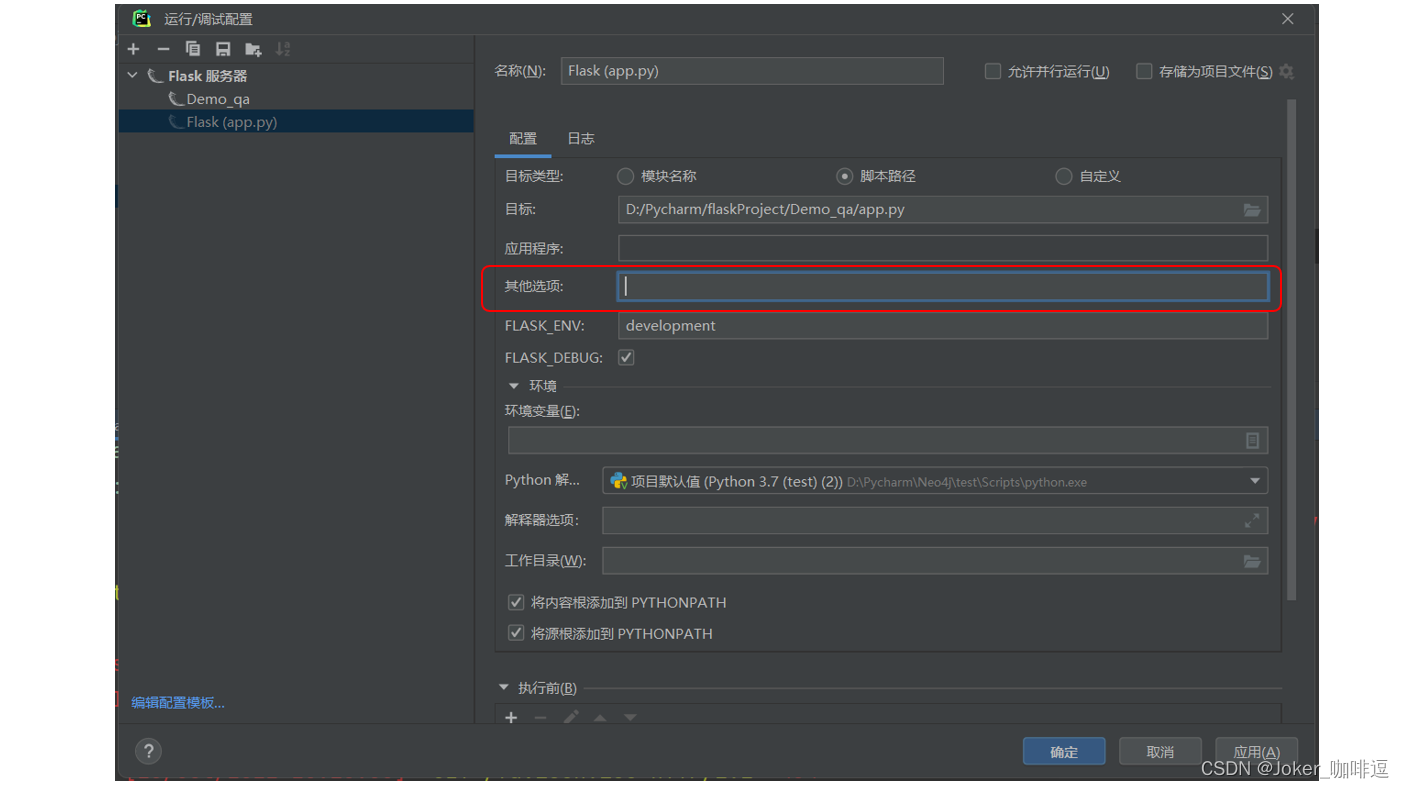Select the 模块名称 target type radio
This screenshot has width=1404, height=788.
click(626, 176)
